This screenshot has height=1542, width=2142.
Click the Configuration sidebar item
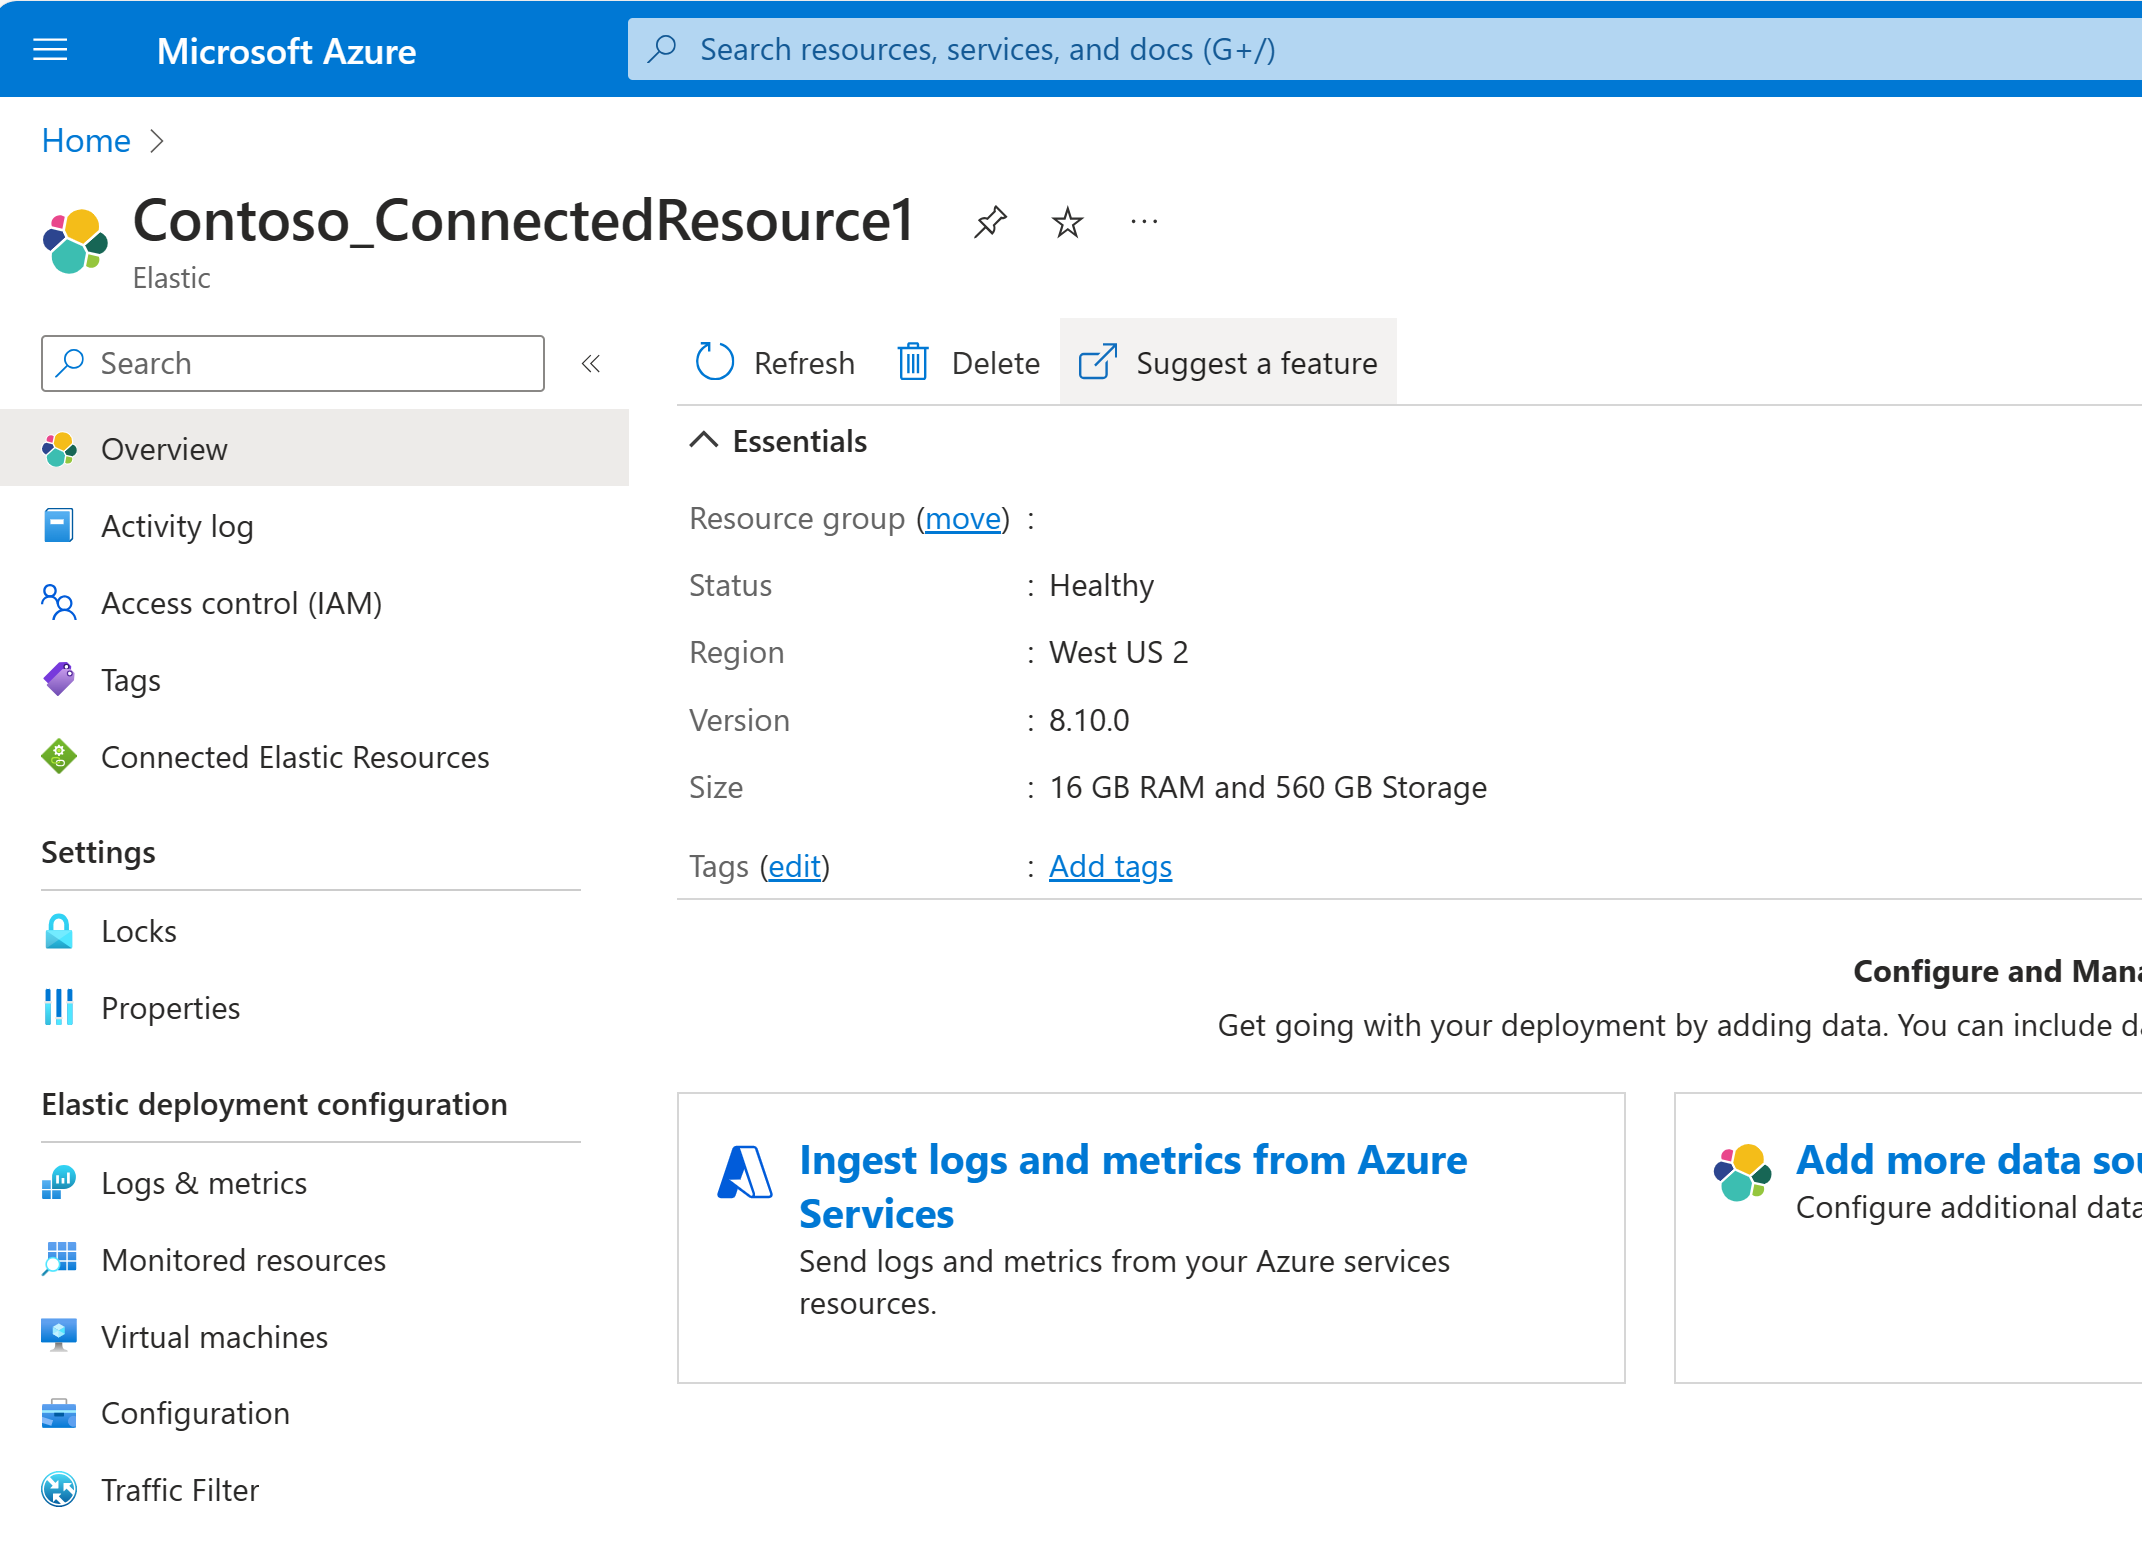pos(195,1412)
